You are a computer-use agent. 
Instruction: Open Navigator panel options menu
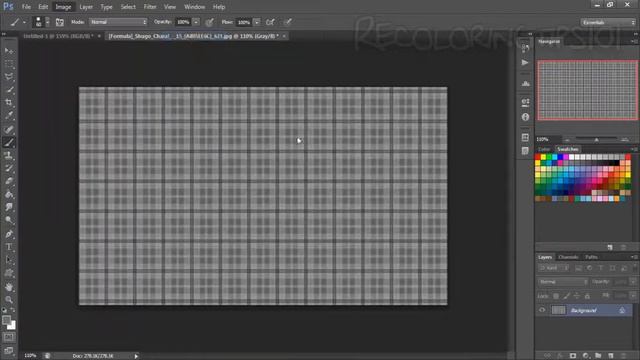point(634,42)
